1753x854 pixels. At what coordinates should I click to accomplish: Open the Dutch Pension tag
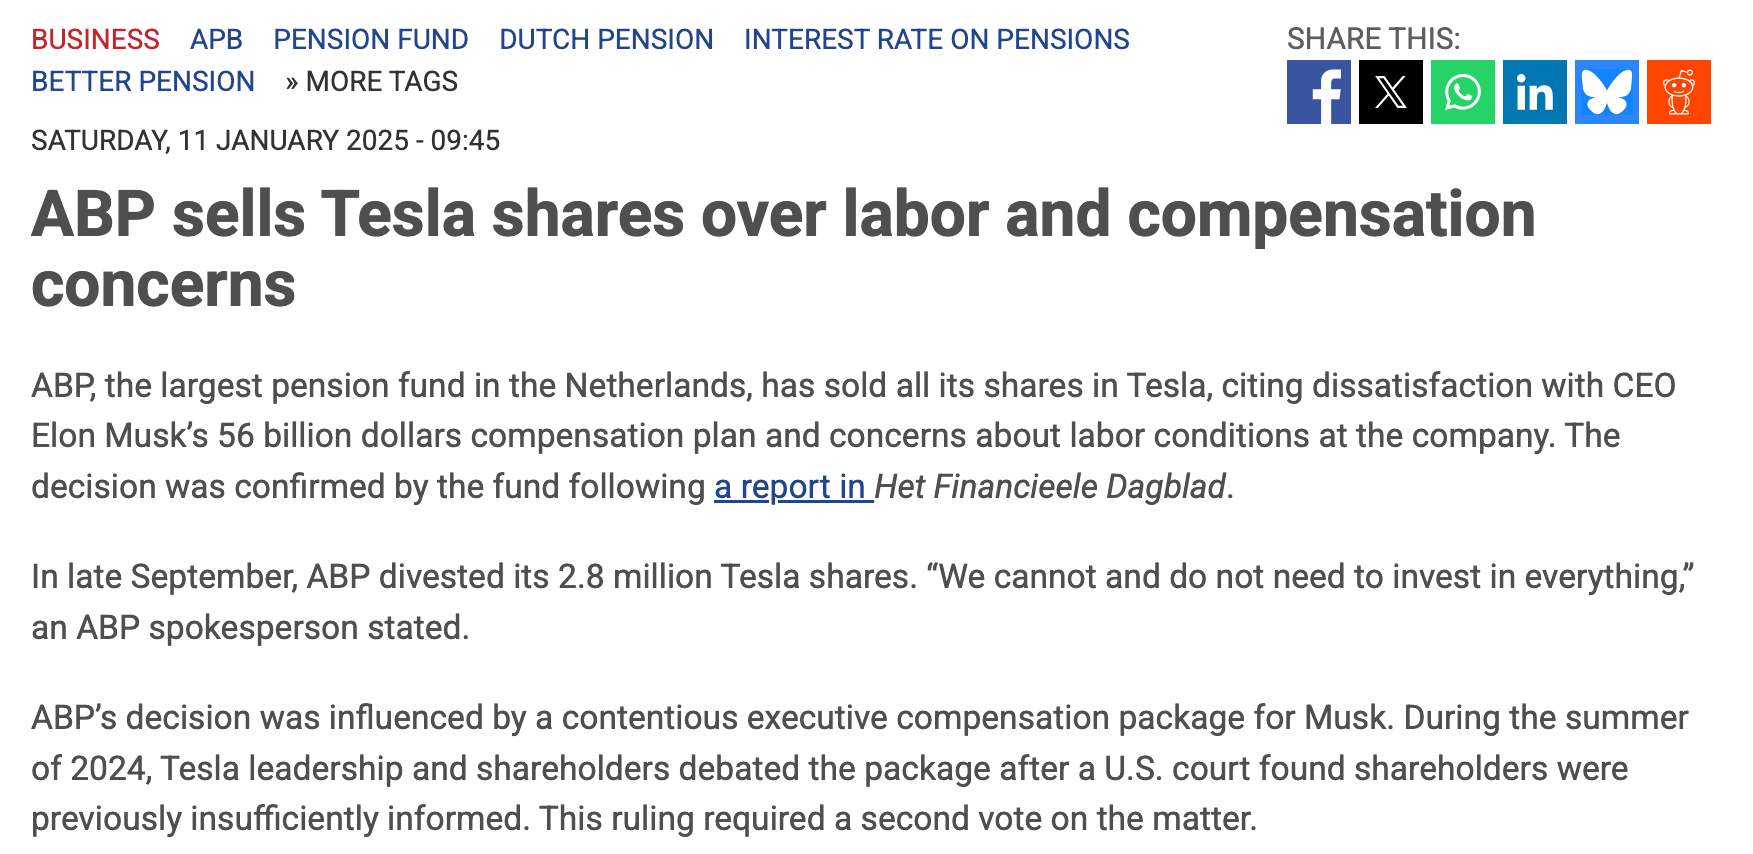(606, 39)
